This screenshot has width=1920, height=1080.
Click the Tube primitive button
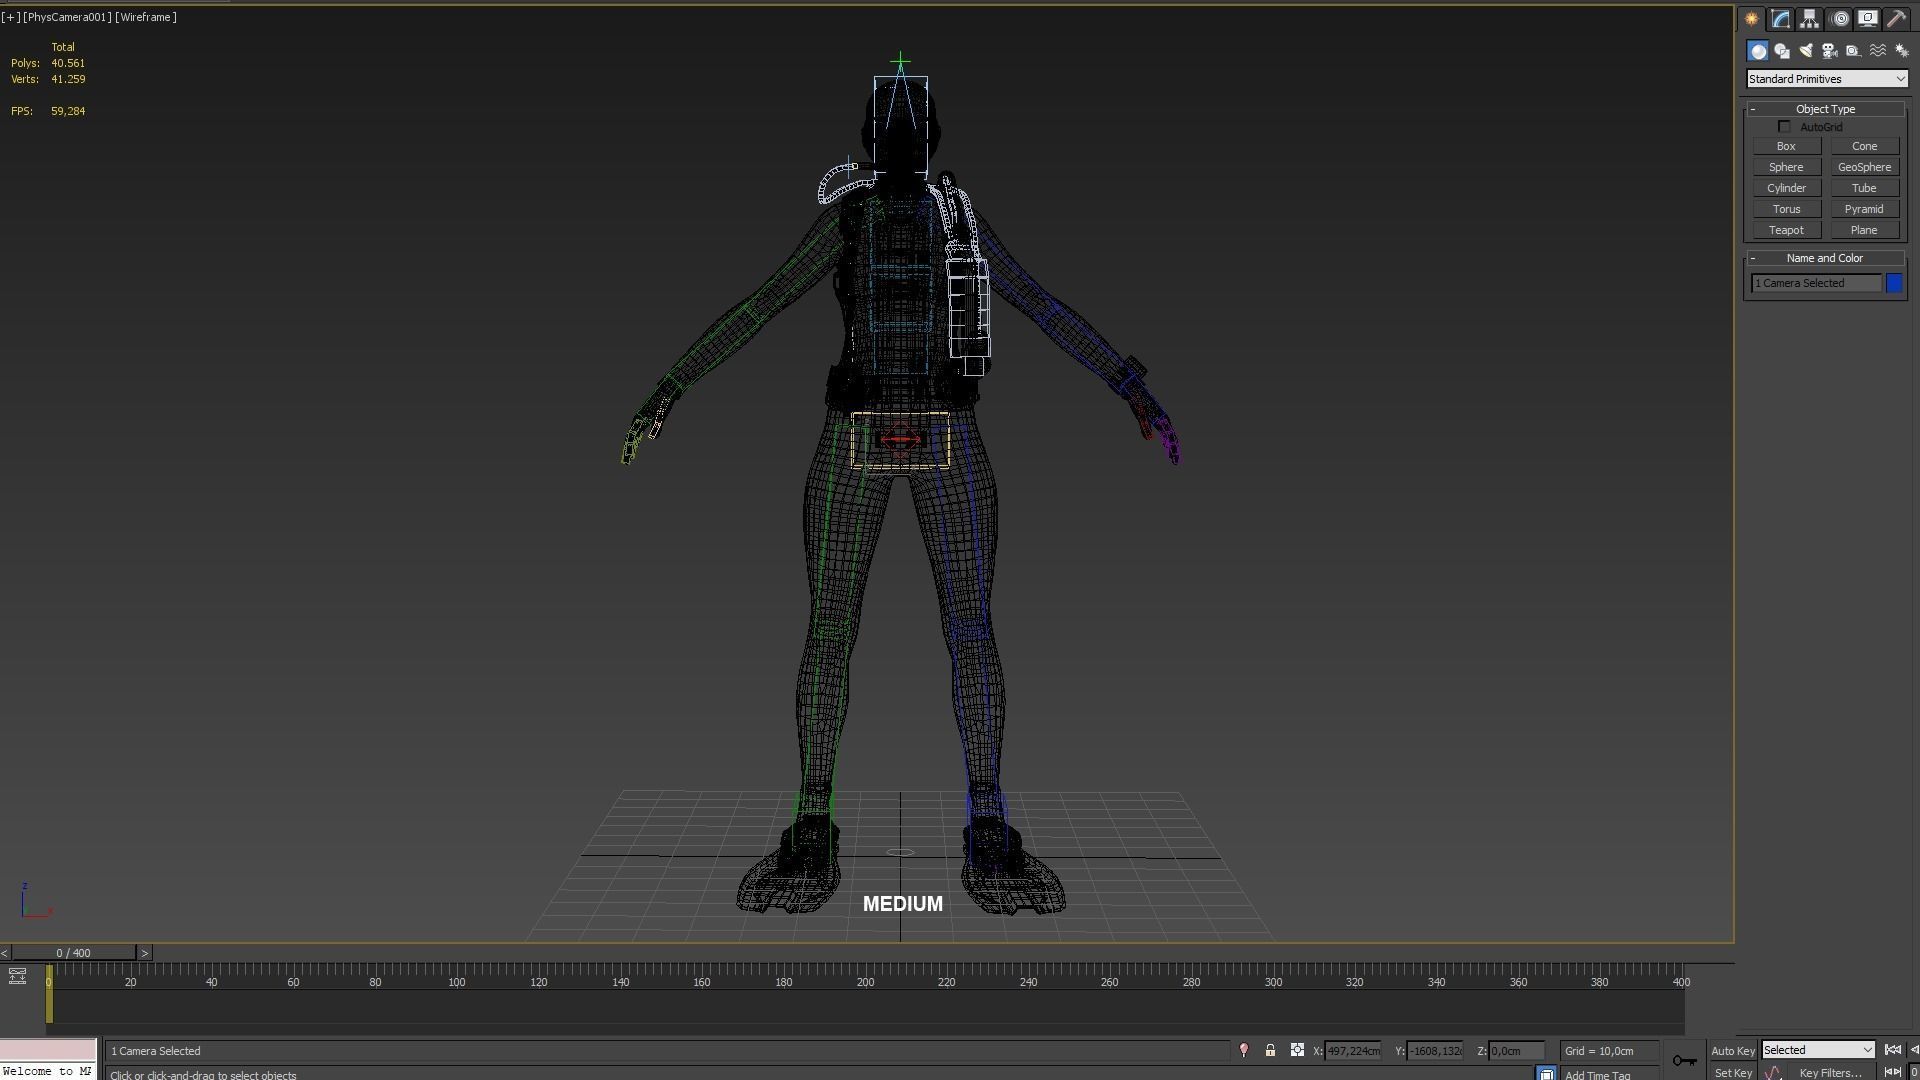[x=1864, y=188]
